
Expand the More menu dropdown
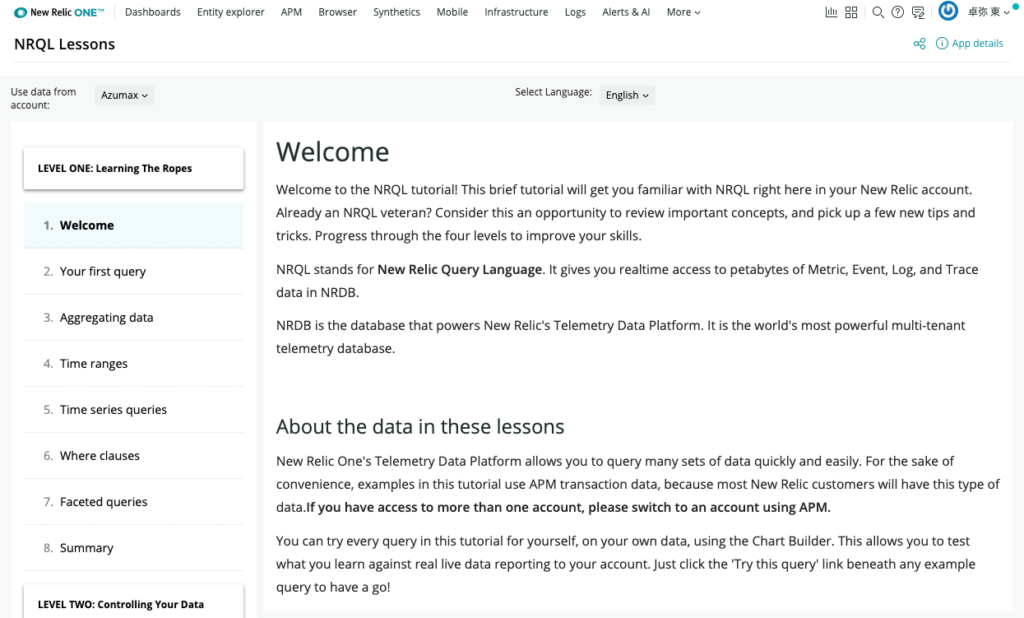tap(683, 12)
